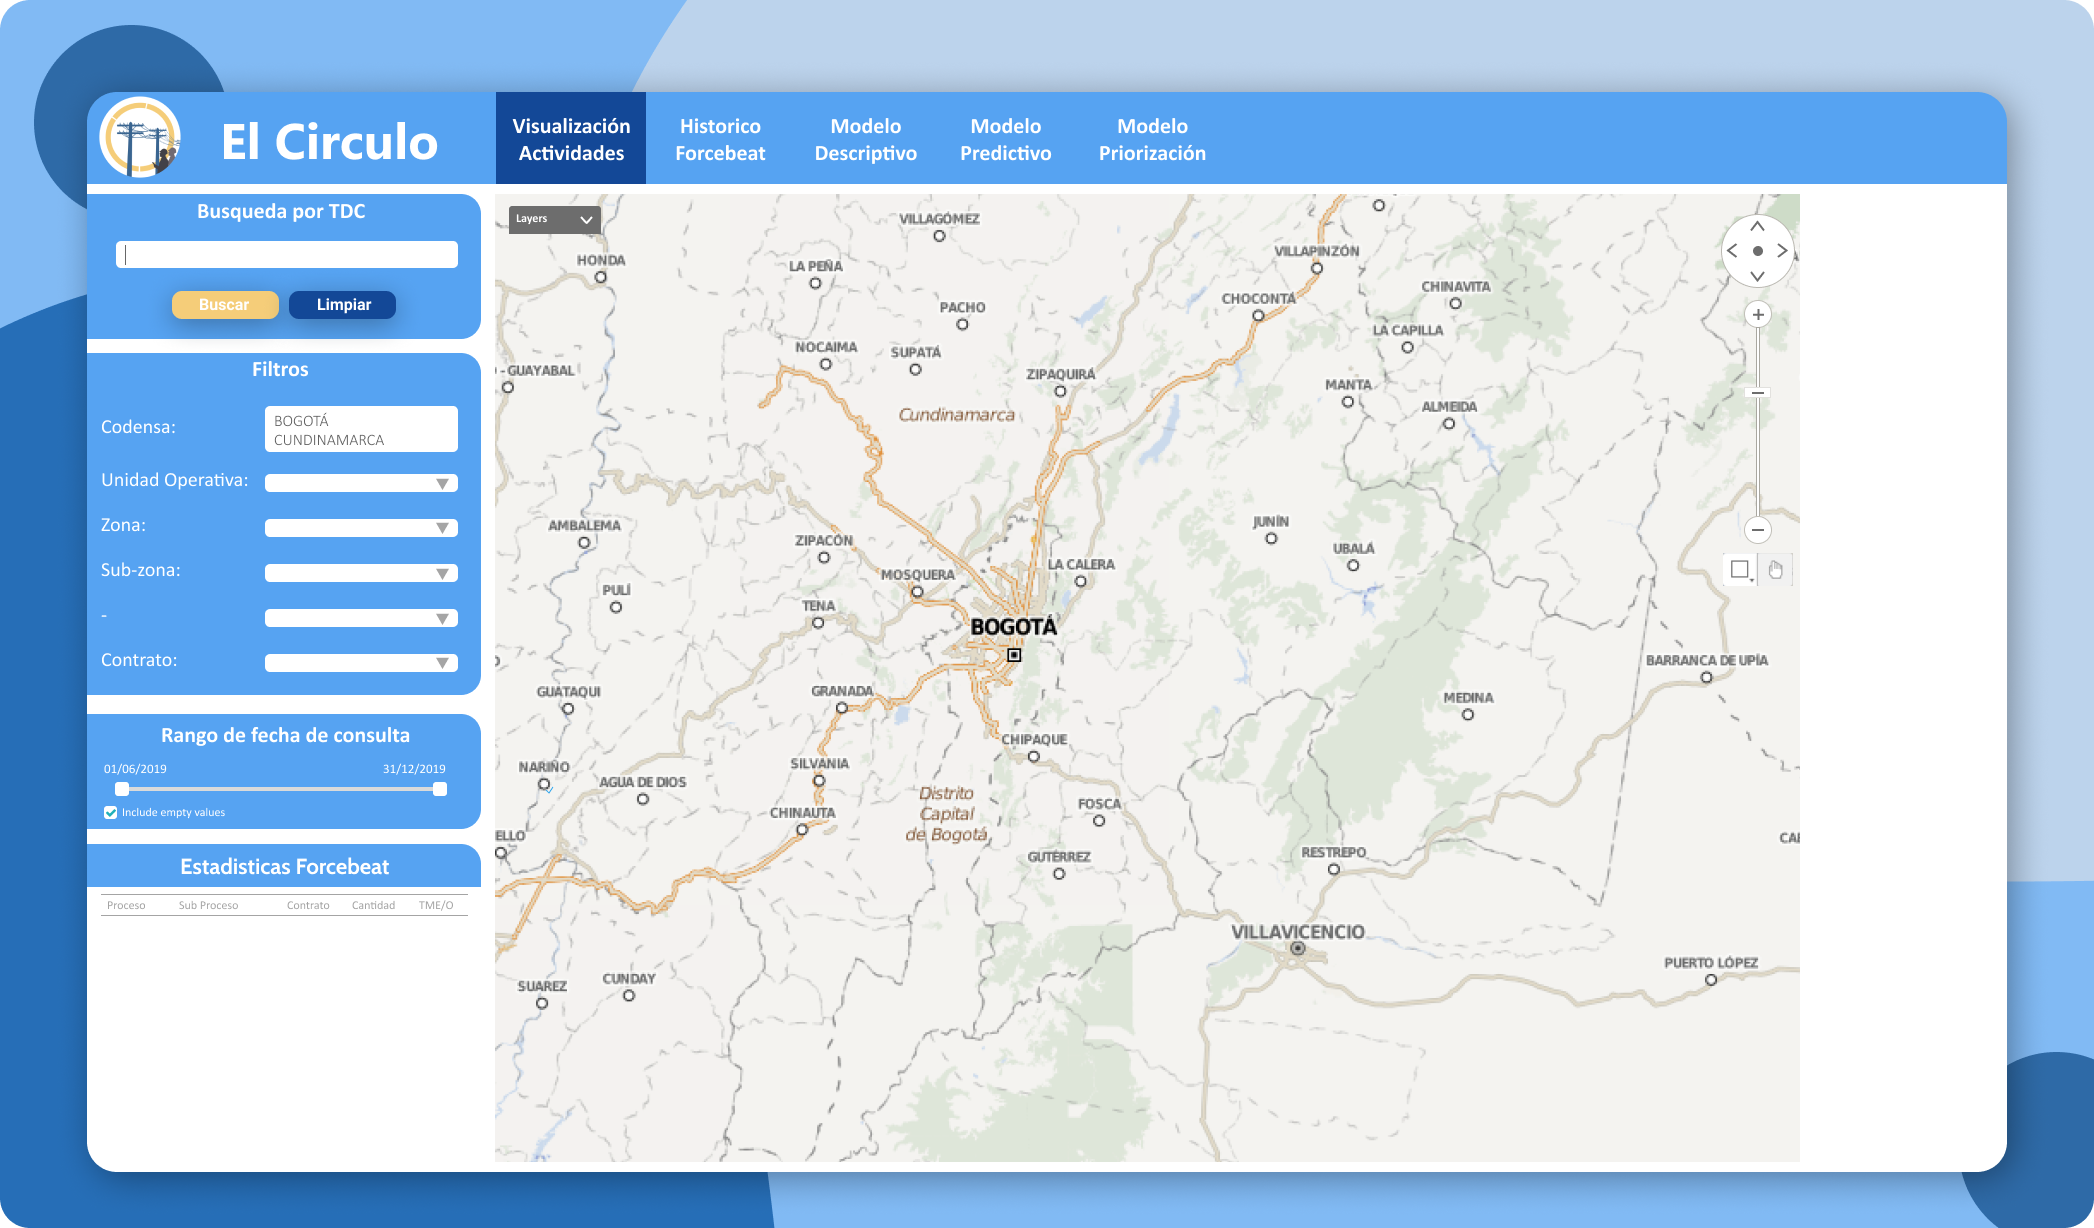Click the end date slider handle
The height and width of the screenshot is (1228, 2094).
pyautogui.click(x=440, y=789)
